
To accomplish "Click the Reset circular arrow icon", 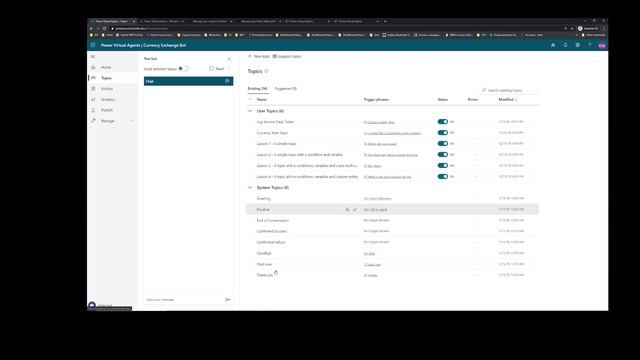I will [x=211, y=69].
